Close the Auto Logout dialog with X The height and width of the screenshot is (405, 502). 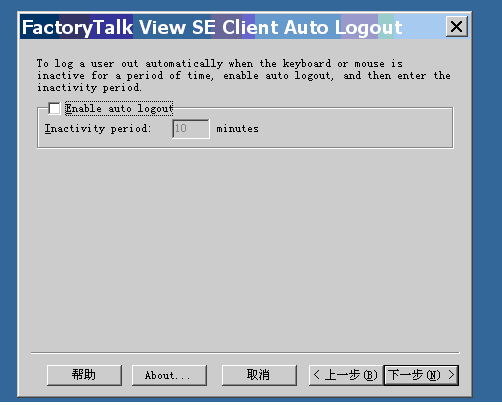[x=457, y=26]
